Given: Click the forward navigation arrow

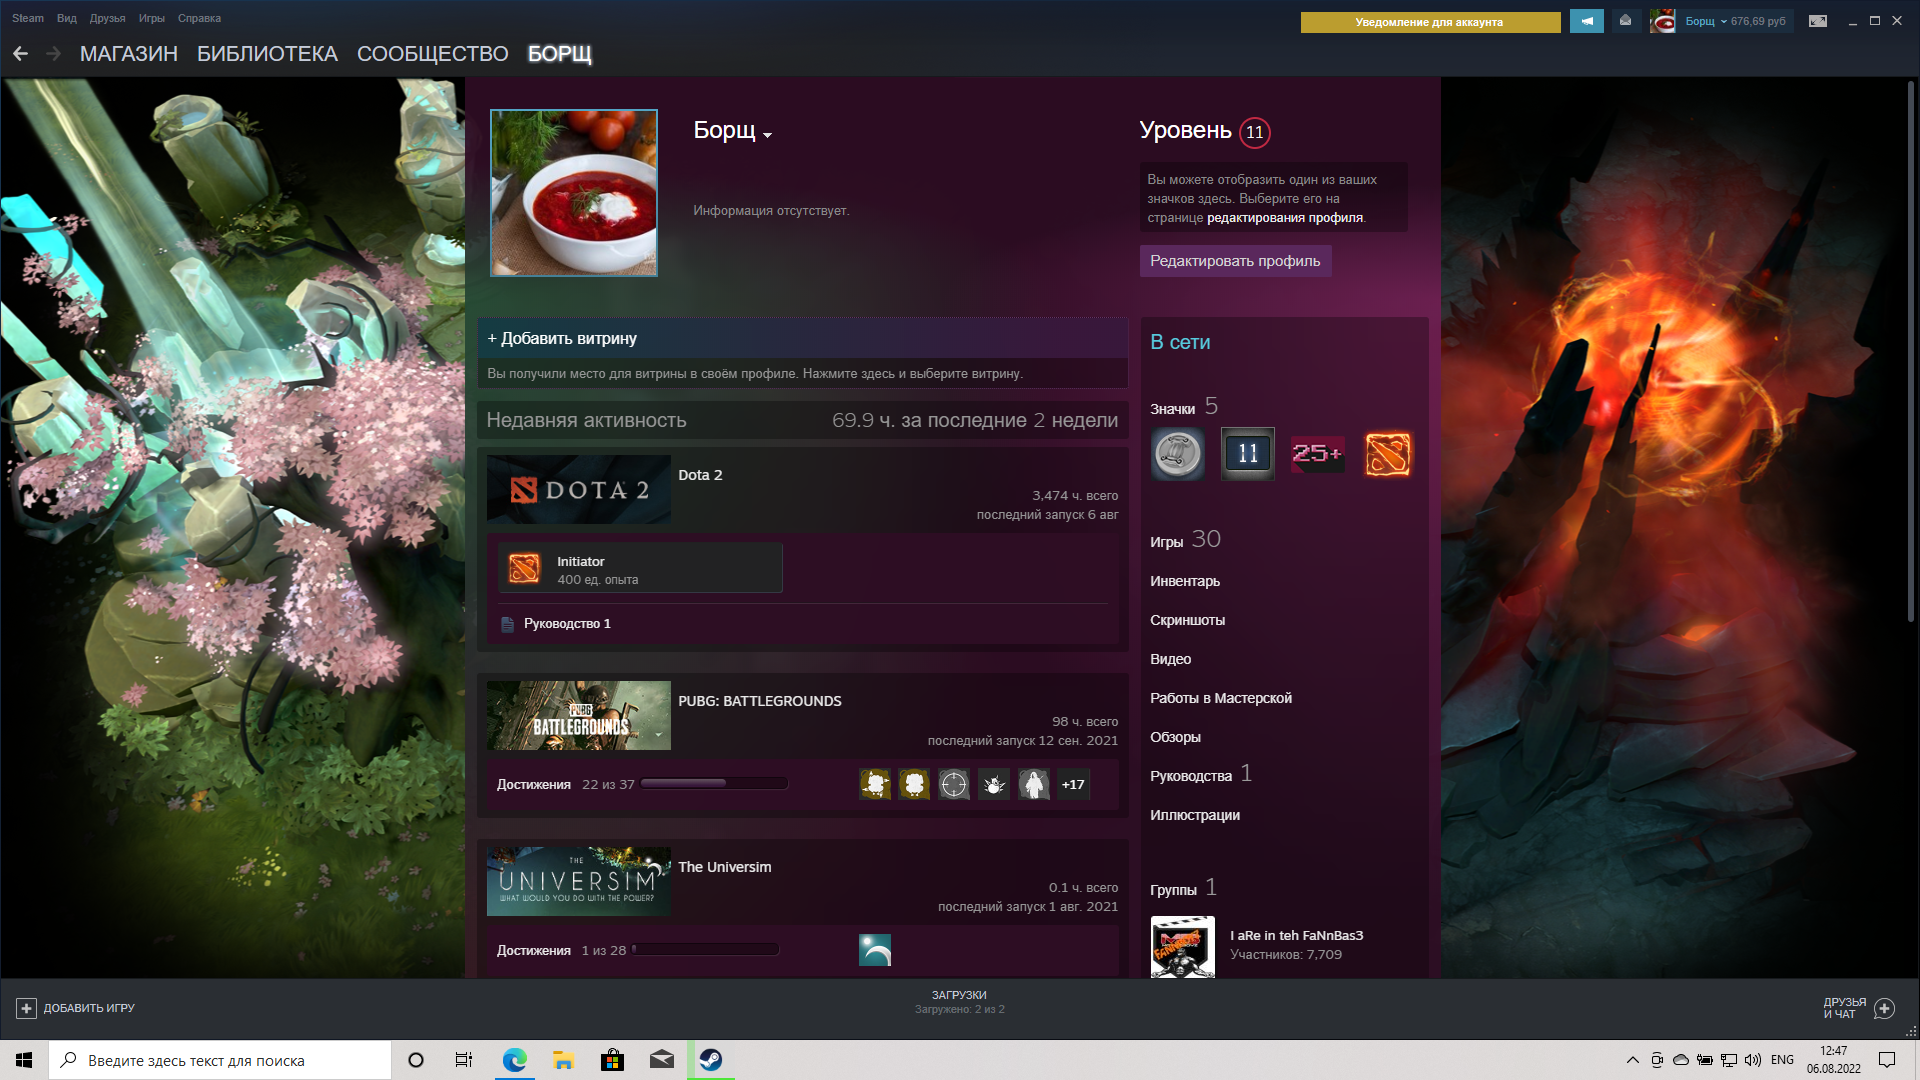Looking at the screenshot, I should pyautogui.click(x=54, y=54).
